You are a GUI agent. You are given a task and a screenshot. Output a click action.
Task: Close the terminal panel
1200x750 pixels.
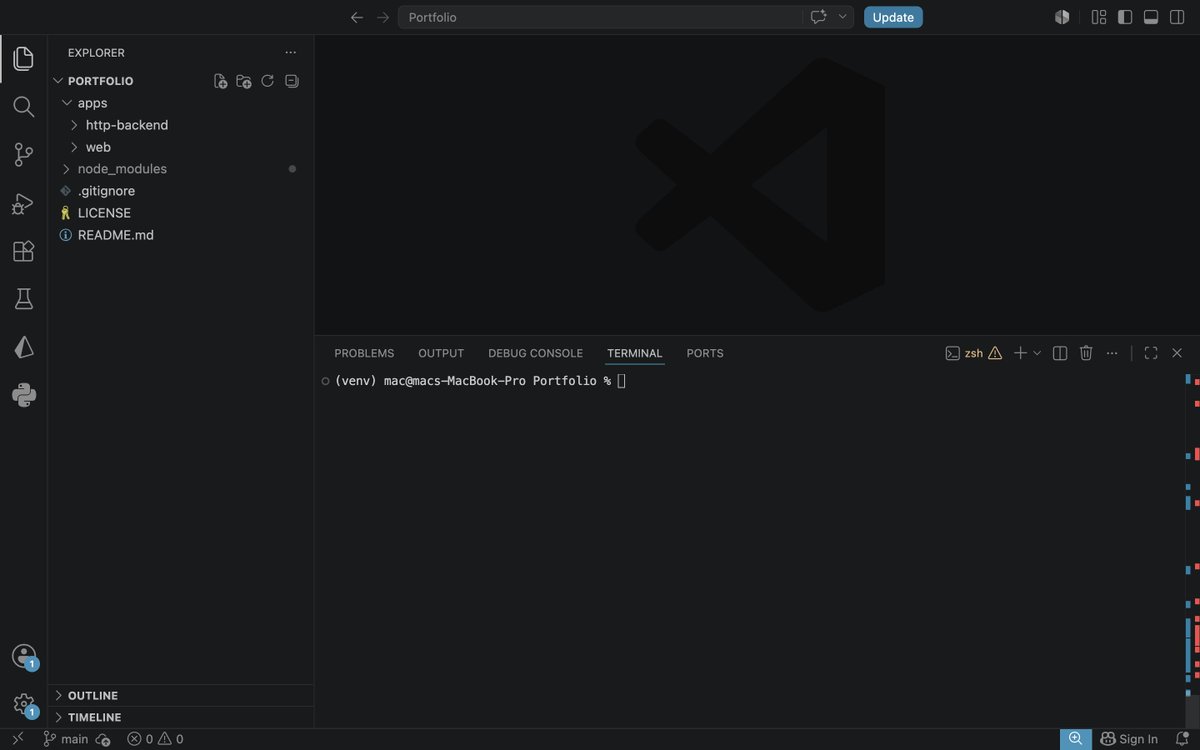point(1177,353)
